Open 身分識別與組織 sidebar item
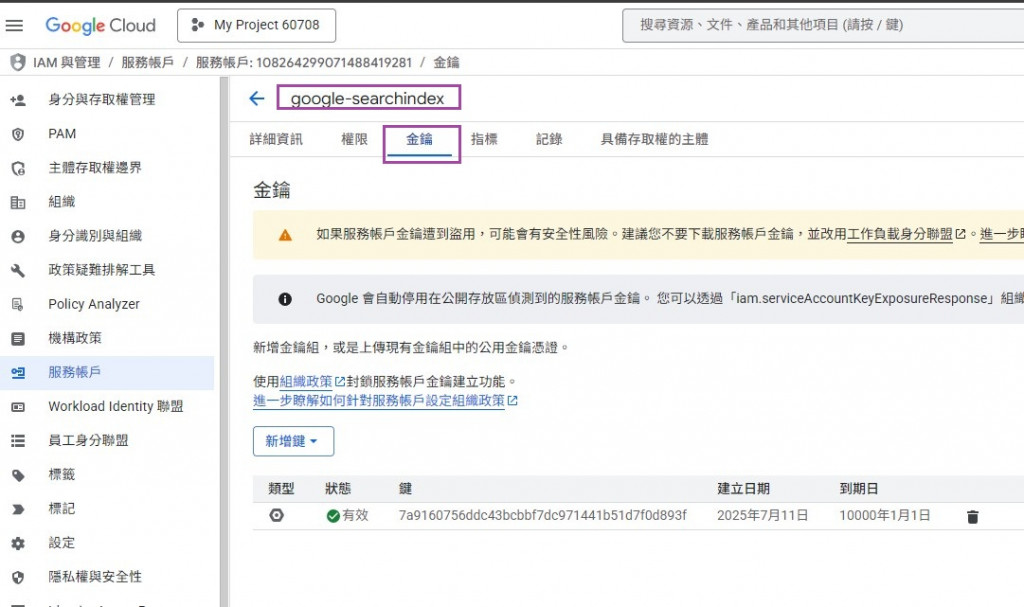Image resolution: width=1024 pixels, height=607 pixels. pos(95,235)
